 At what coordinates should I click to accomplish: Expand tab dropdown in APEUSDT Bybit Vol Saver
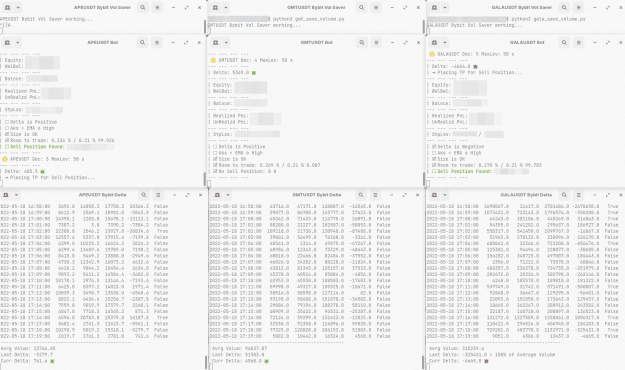tap(18, 8)
